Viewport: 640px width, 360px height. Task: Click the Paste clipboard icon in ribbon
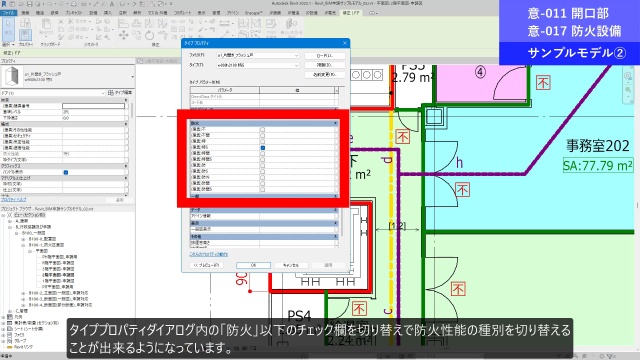pos(46,25)
